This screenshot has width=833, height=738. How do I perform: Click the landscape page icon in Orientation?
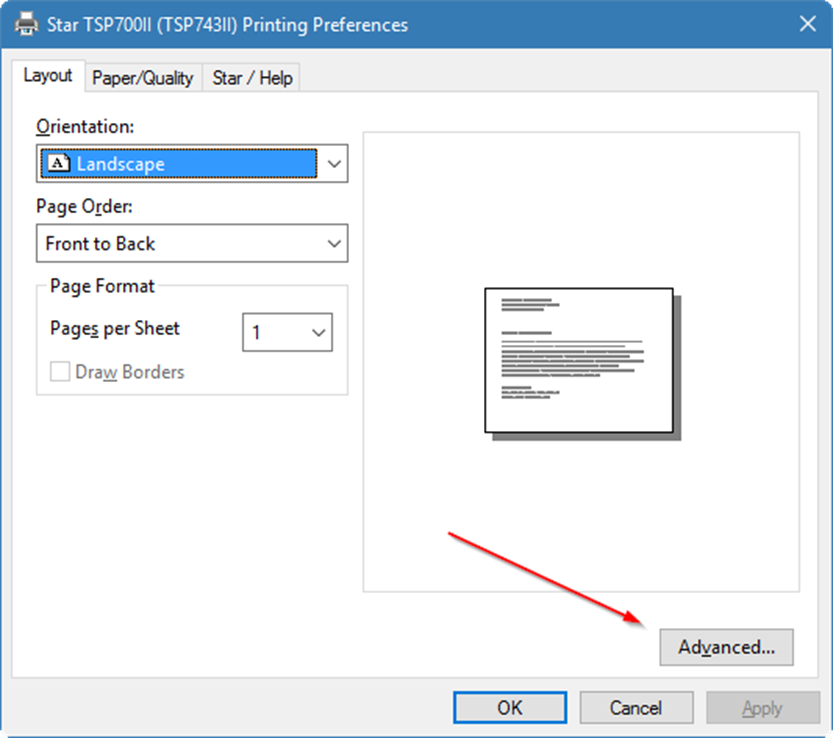tap(59, 164)
